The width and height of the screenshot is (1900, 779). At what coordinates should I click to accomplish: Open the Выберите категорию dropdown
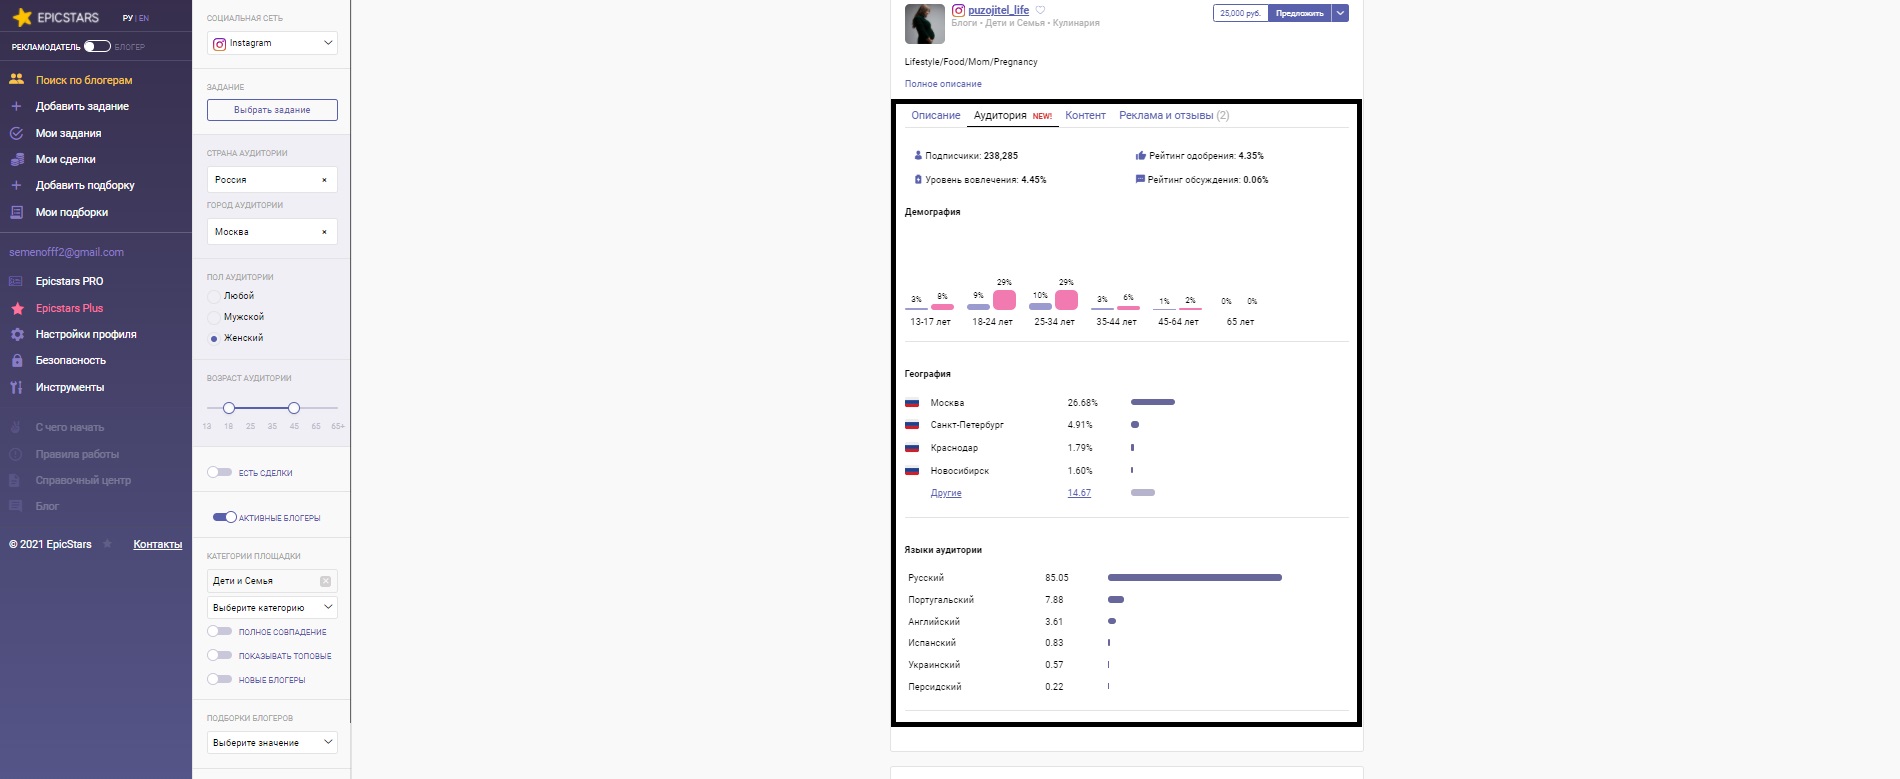pos(272,608)
